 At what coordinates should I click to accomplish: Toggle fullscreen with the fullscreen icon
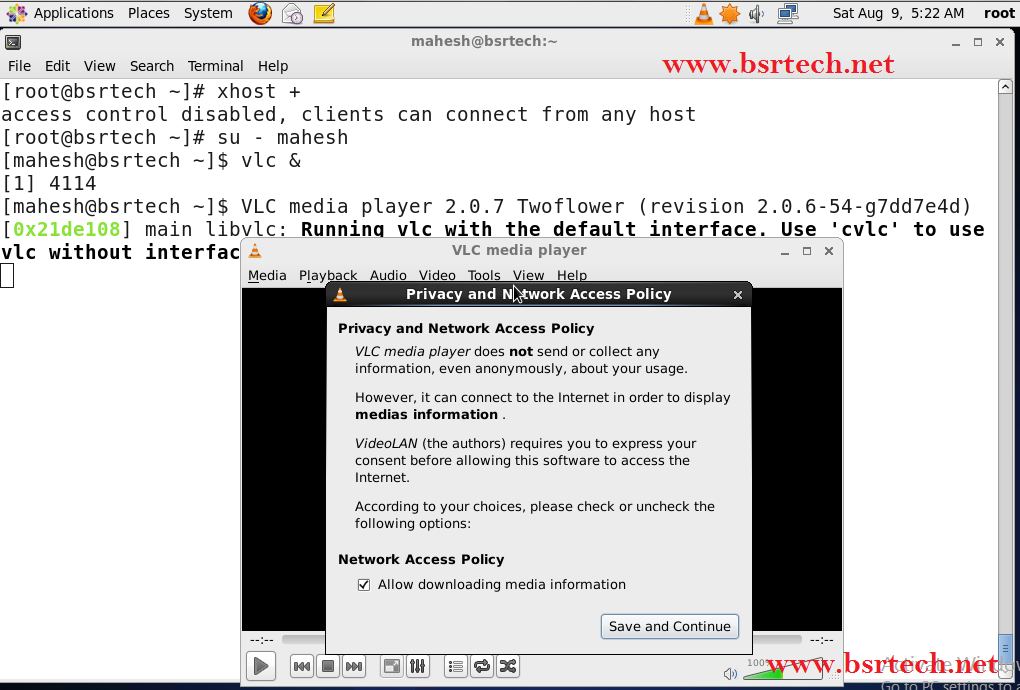(391, 666)
